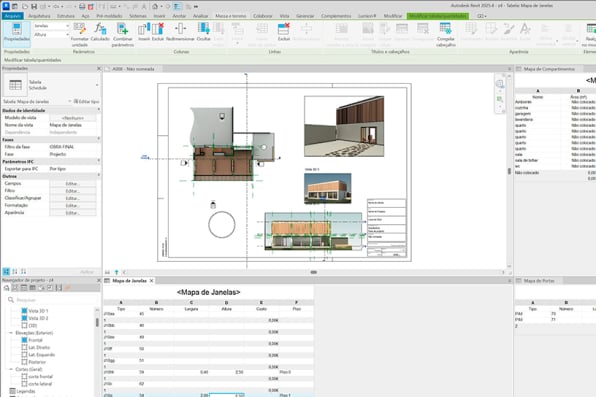Click the default 3D view house icon
This screenshot has width=596, height=397.
pyautogui.click(x=155, y=6)
